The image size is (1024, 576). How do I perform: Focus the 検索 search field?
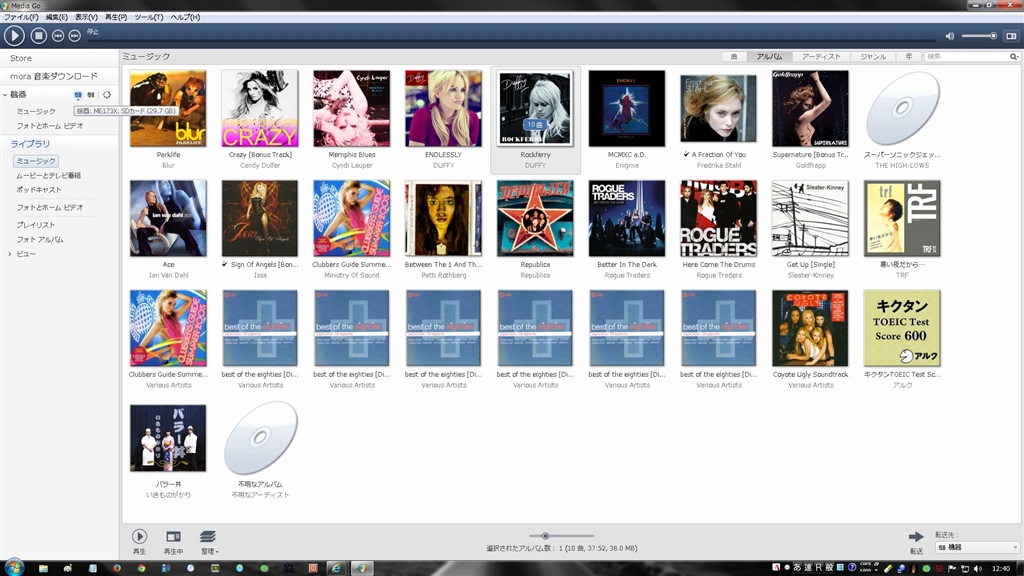pyautogui.click(x=967, y=57)
